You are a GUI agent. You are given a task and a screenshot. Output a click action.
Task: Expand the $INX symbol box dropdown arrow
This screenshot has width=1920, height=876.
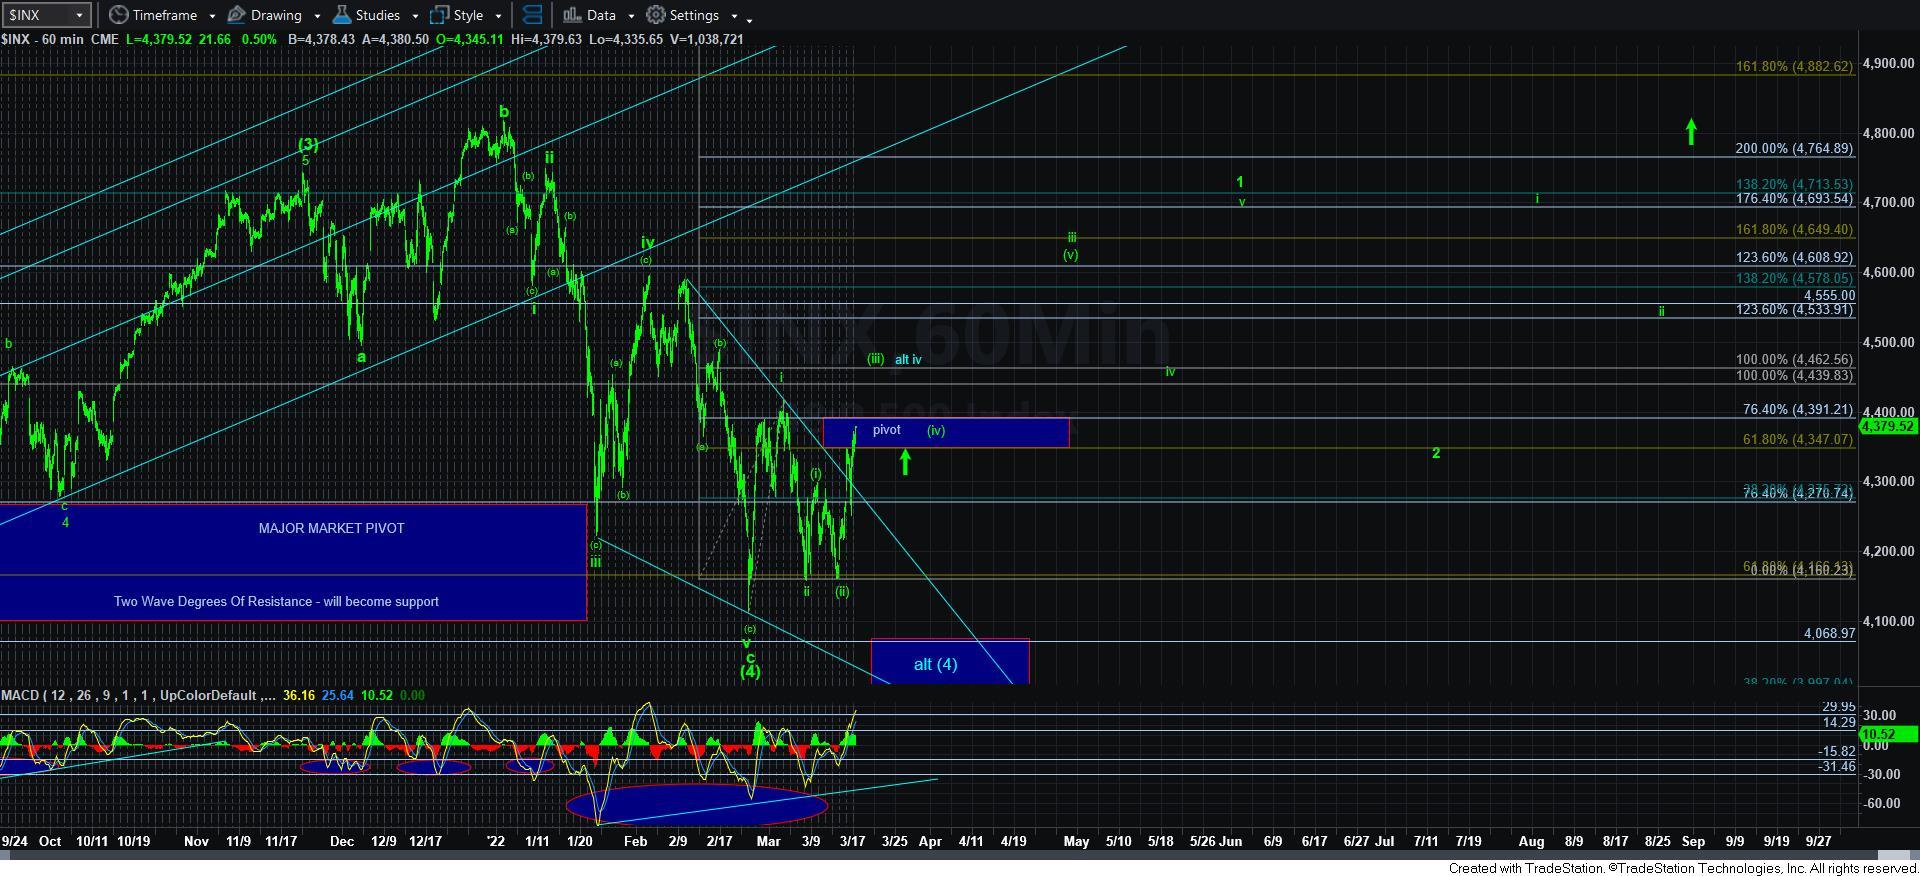click(80, 15)
